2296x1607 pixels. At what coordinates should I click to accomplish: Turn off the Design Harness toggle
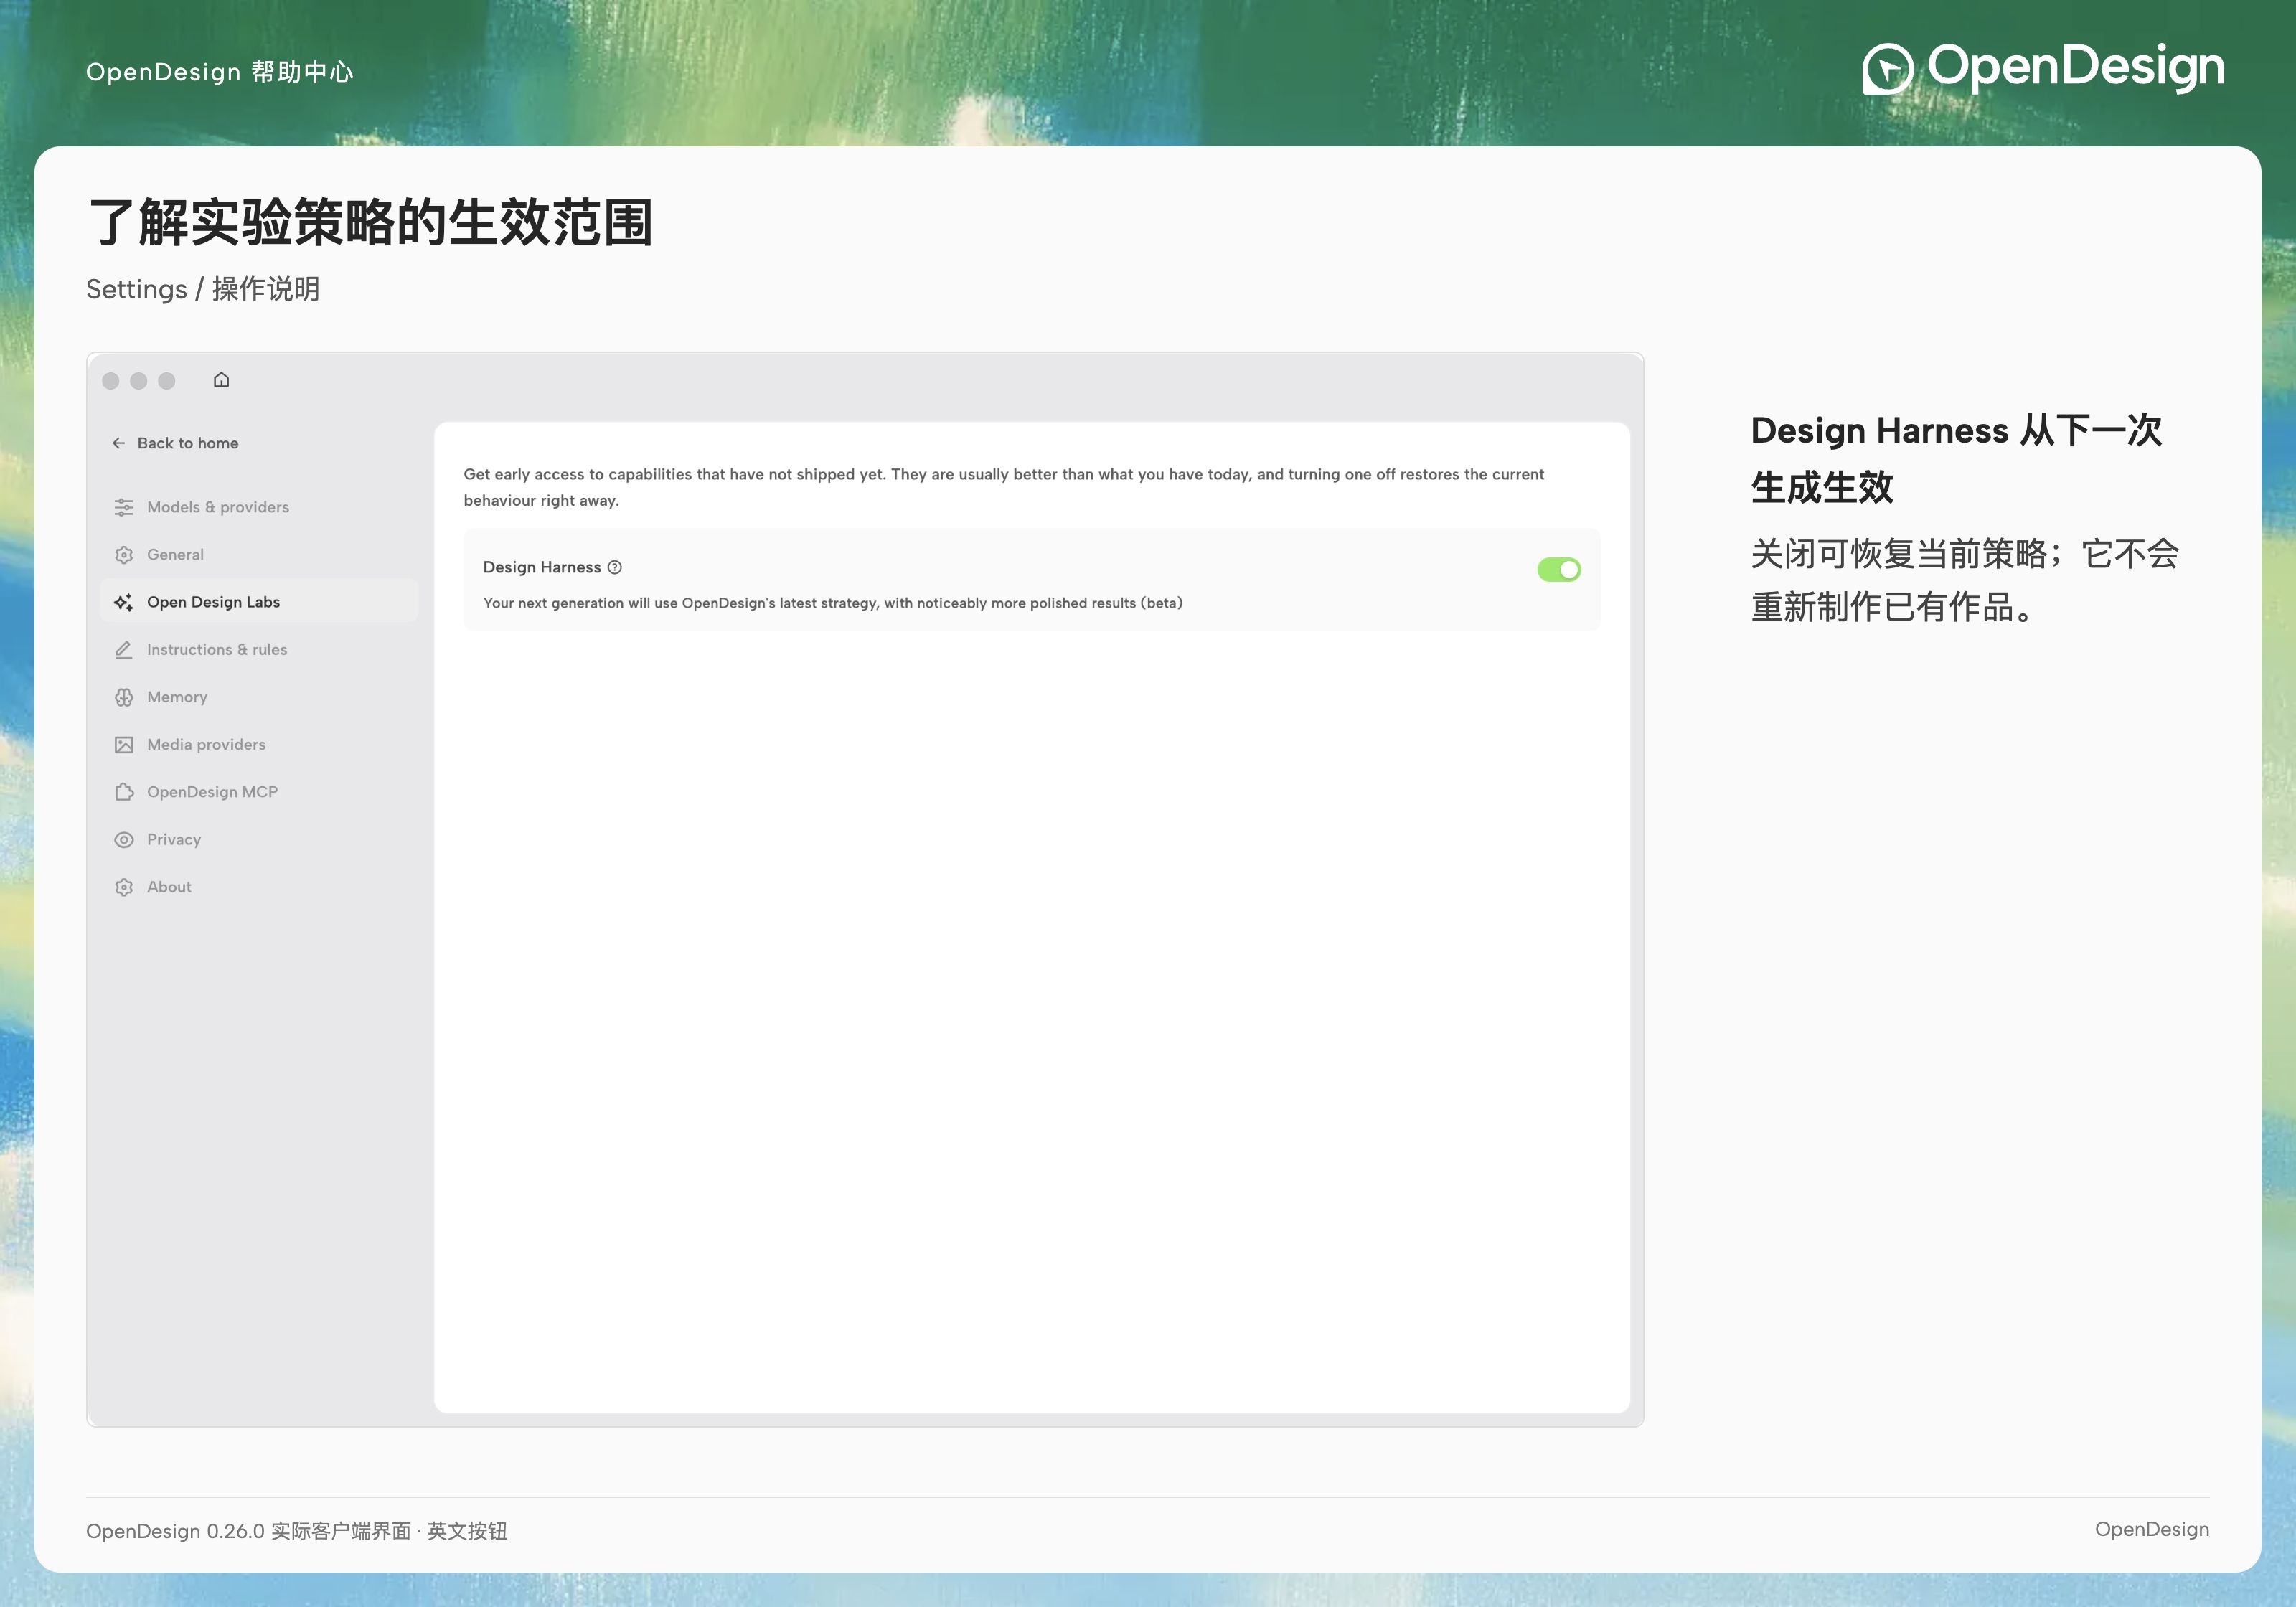tap(1559, 569)
